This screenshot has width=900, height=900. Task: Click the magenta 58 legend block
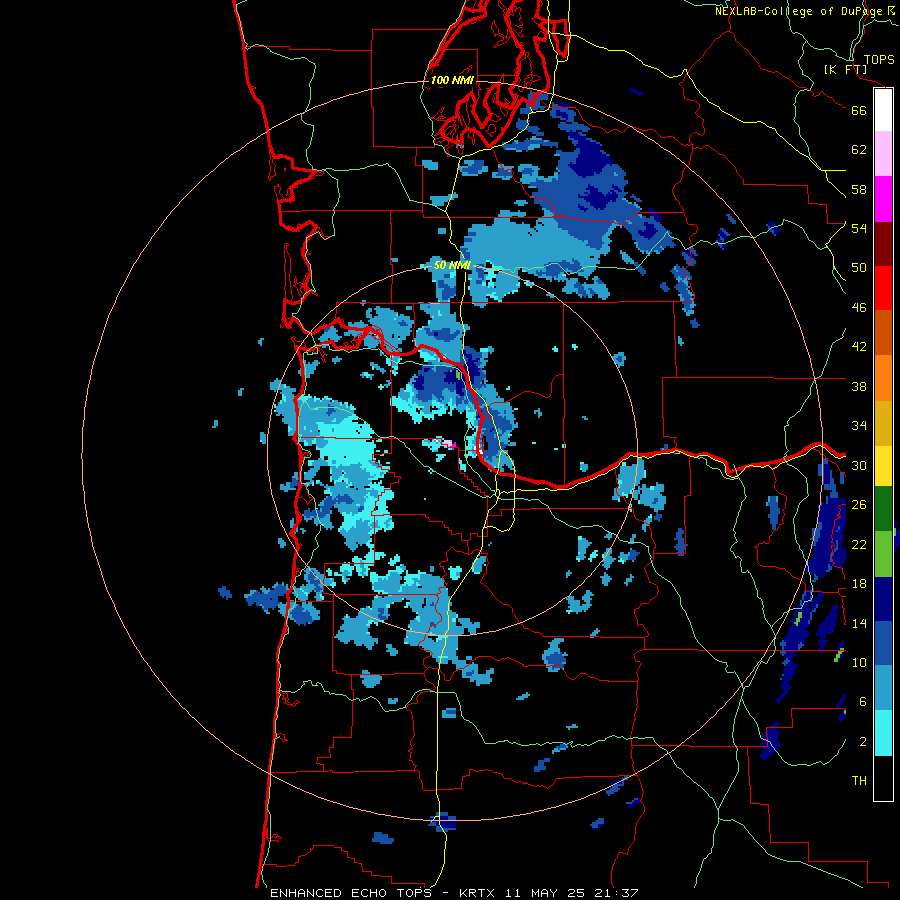pos(883,199)
